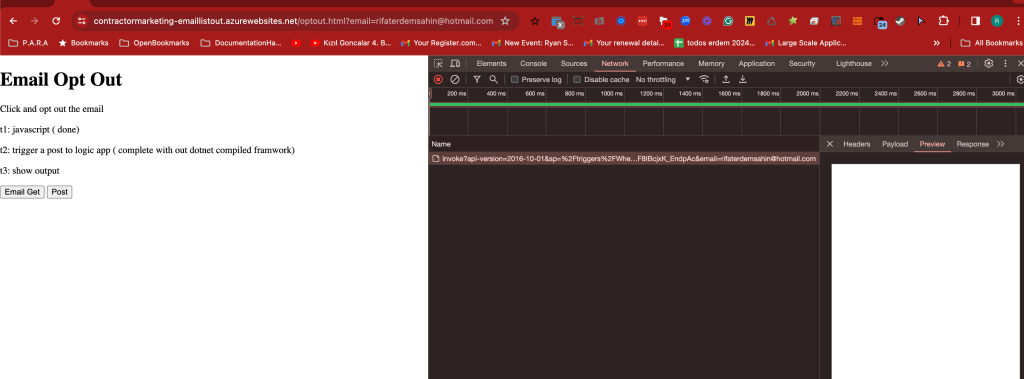Viewport: 1024px width, 379px height.
Task: Show the request Response tab
Action: [972, 144]
